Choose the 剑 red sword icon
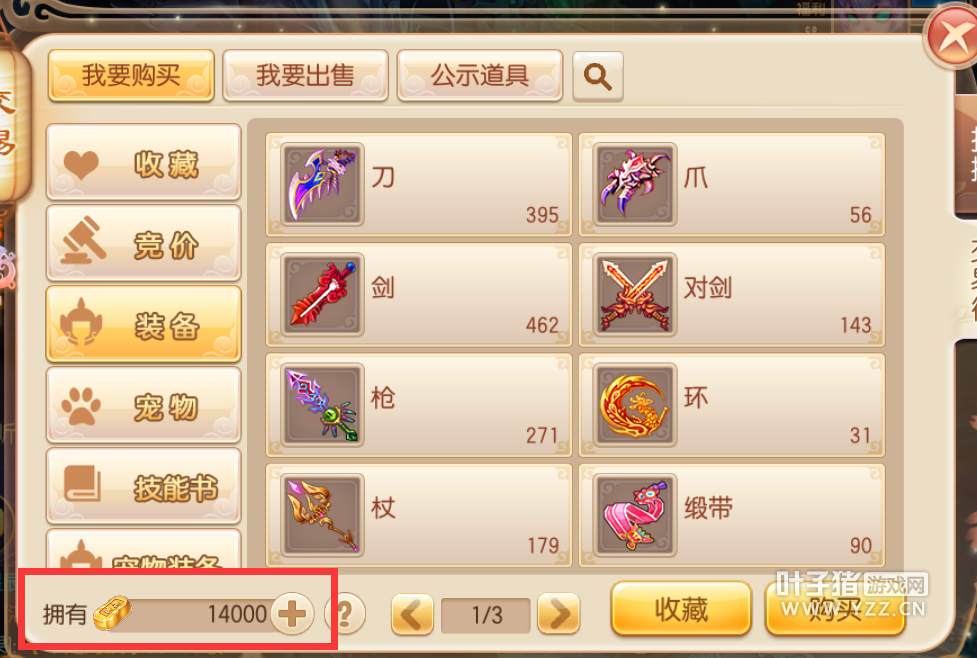Viewport: 977px width, 658px height. [322, 294]
